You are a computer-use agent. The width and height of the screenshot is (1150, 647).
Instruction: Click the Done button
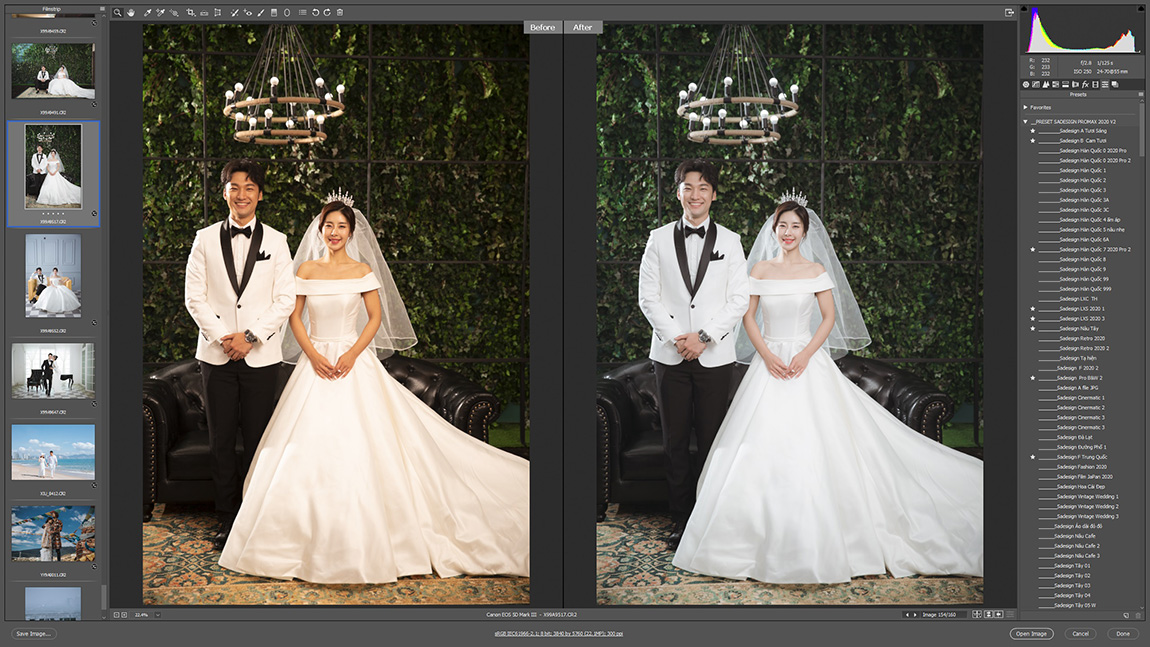(1123, 634)
